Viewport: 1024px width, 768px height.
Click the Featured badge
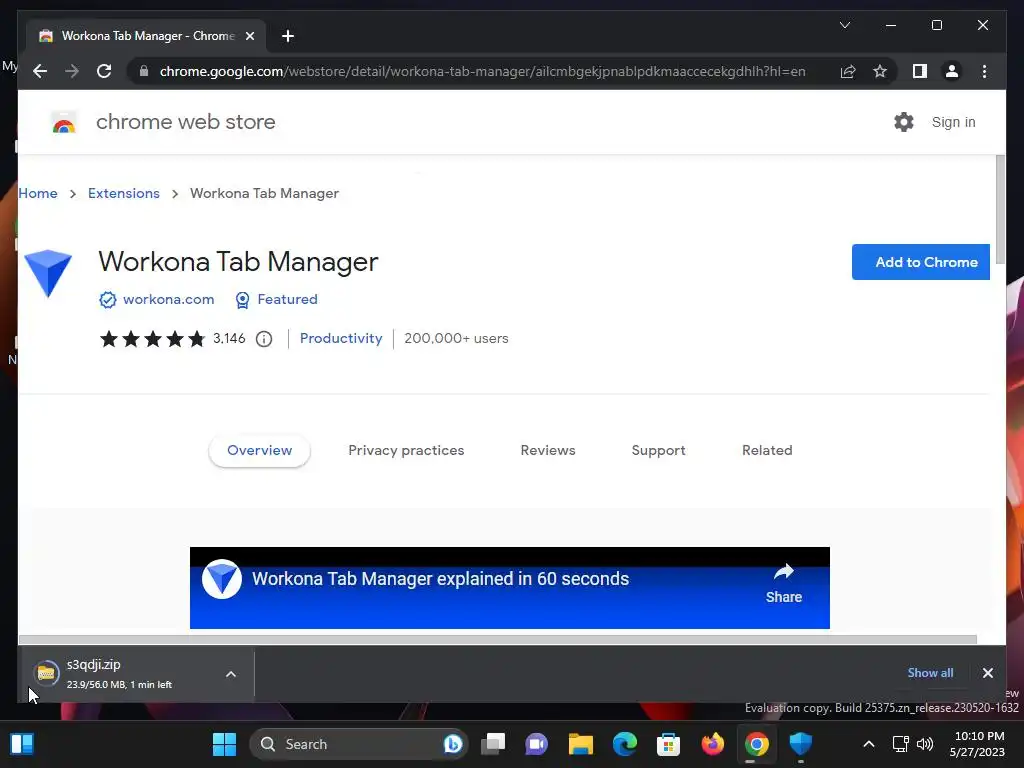pyautogui.click(x=276, y=299)
